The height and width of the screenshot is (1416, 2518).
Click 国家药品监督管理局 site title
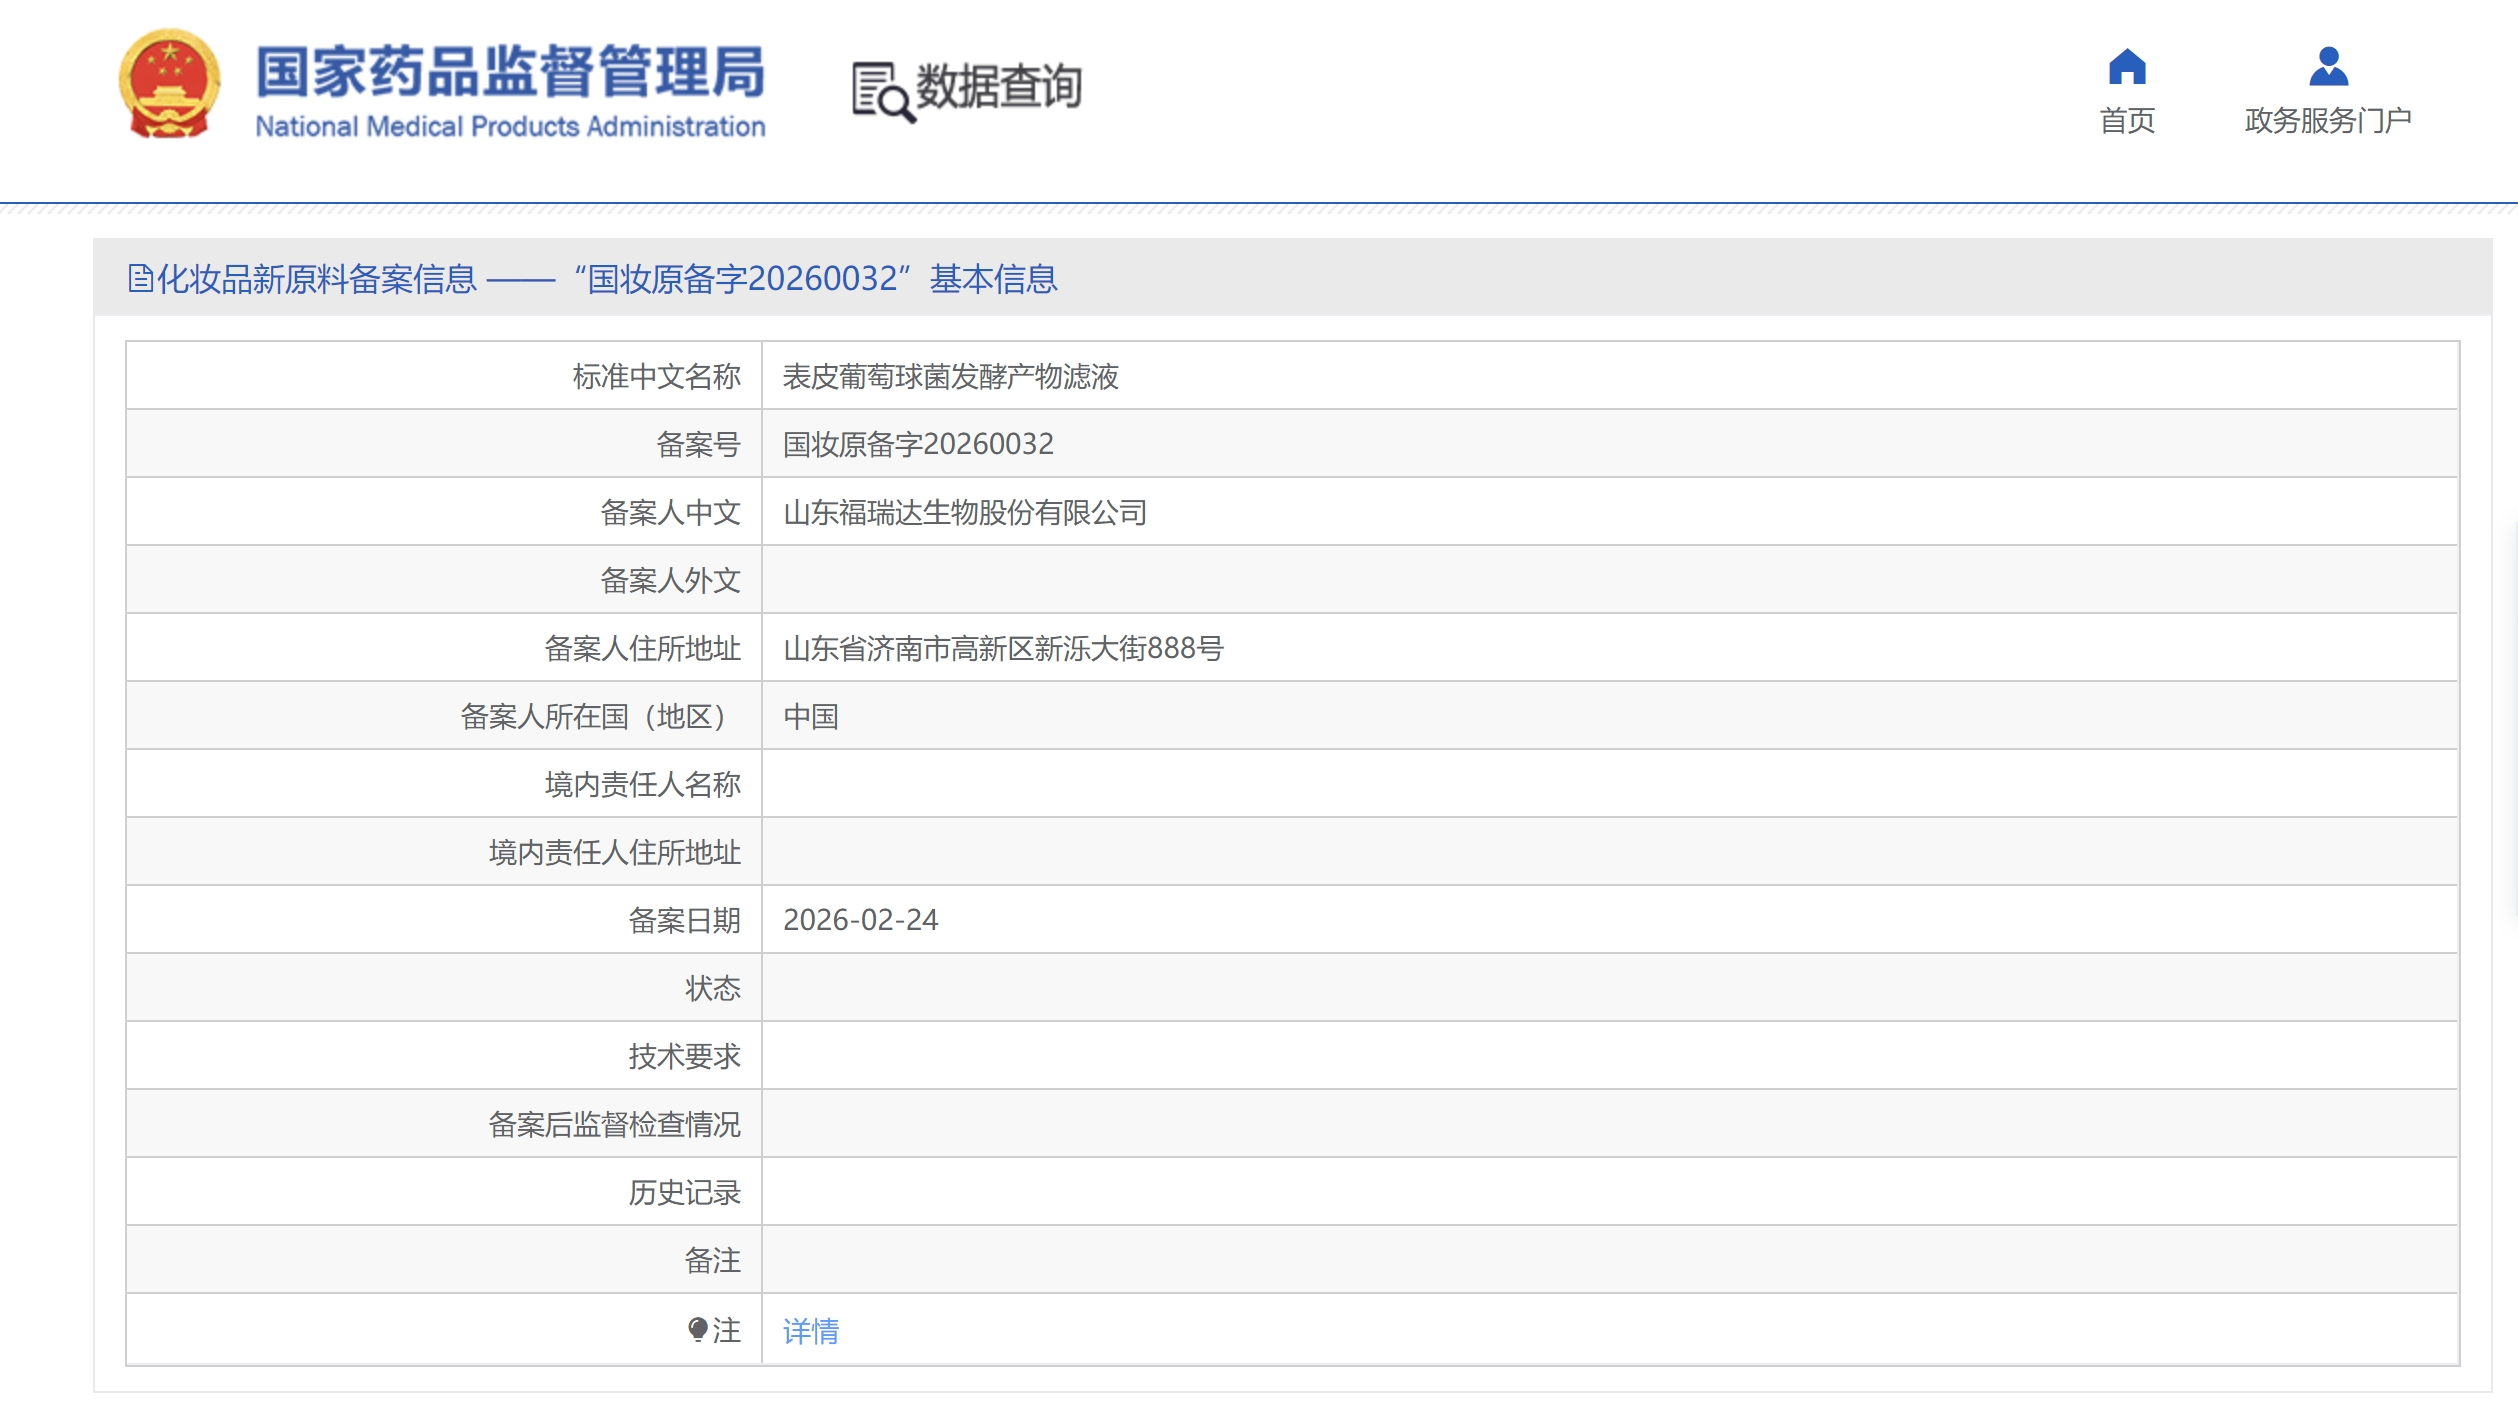point(510,72)
